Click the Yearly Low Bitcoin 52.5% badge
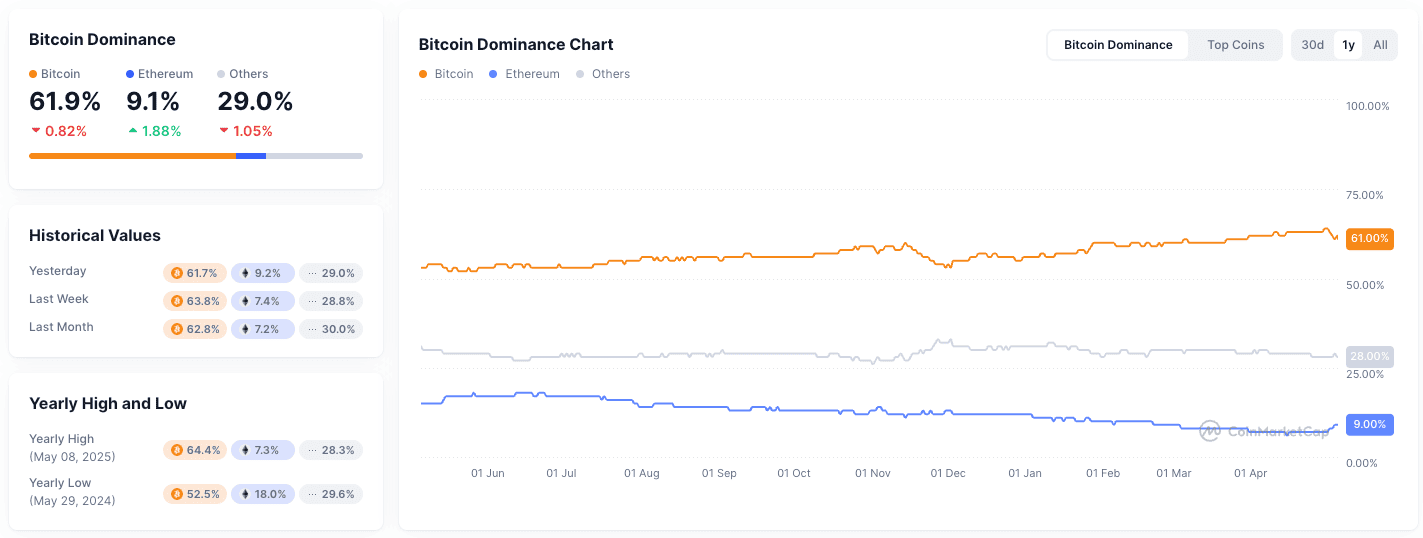The height and width of the screenshot is (538, 1423). [x=195, y=494]
